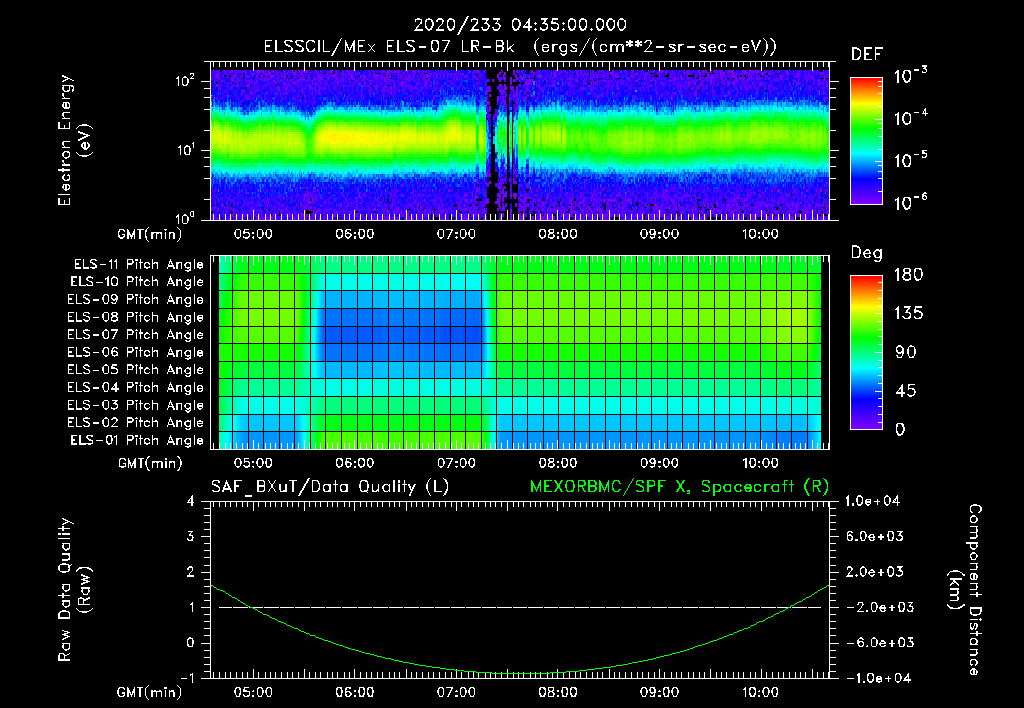Viewport: 1024px width, 708px height.
Task: Click the ELS-05 Pitch Angle row label
Action: coord(136,370)
